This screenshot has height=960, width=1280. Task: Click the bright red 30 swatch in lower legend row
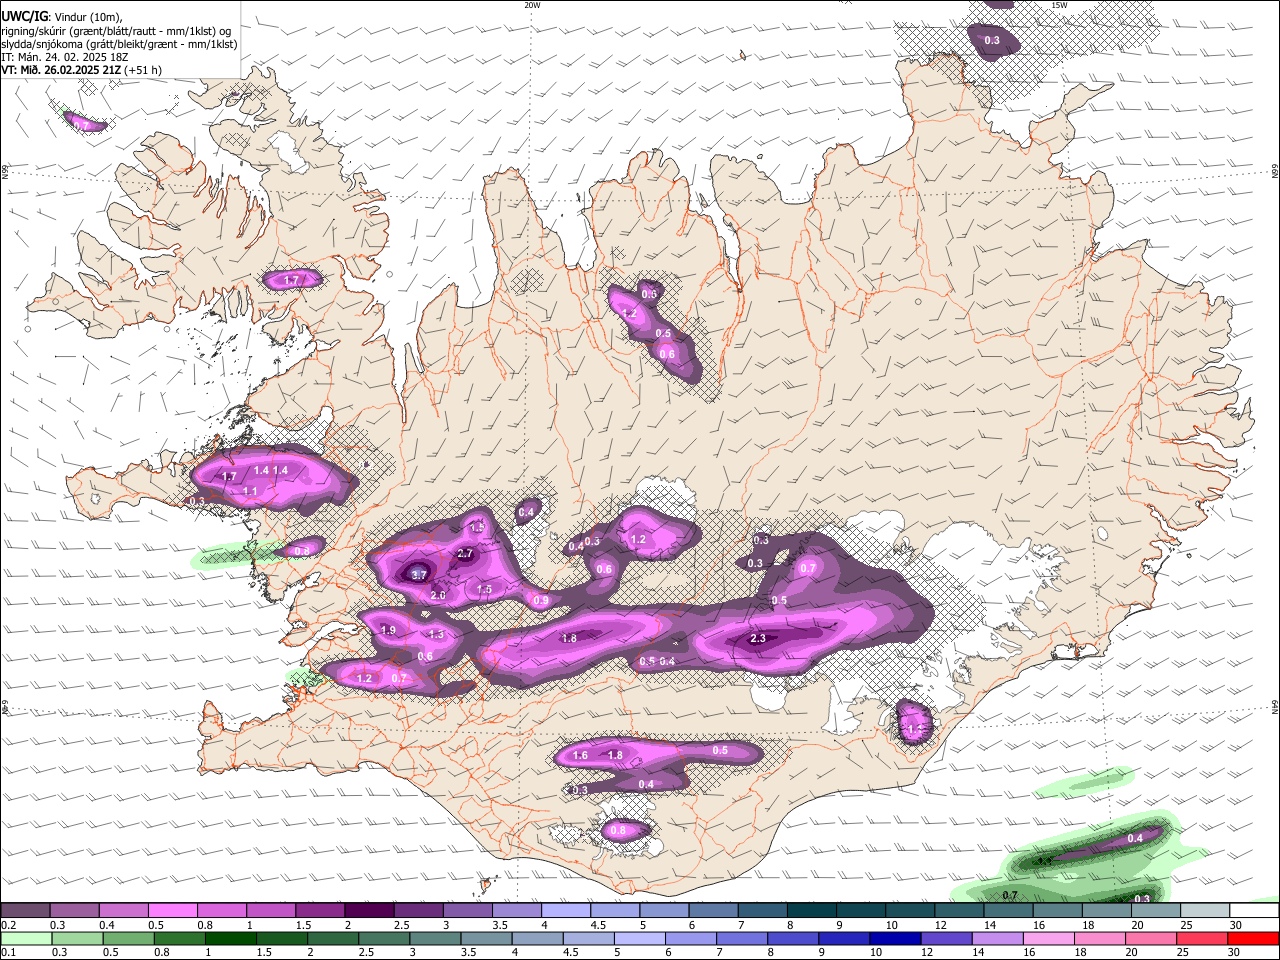click(x=1254, y=939)
